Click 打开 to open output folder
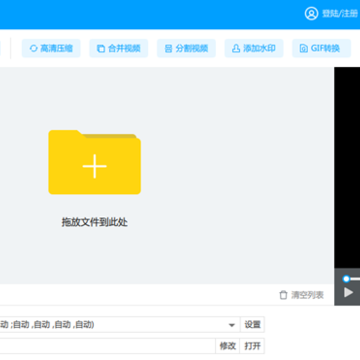The height and width of the screenshot is (360, 360). tap(253, 346)
